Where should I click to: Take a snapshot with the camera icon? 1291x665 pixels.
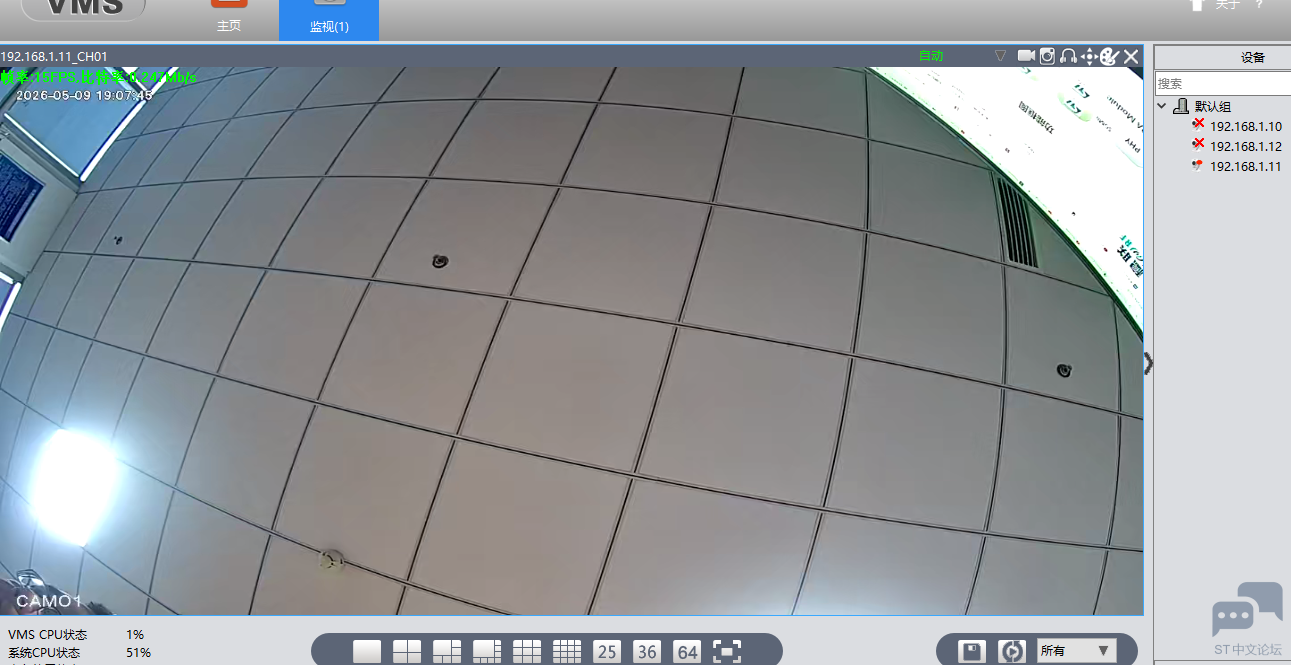coord(1047,56)
